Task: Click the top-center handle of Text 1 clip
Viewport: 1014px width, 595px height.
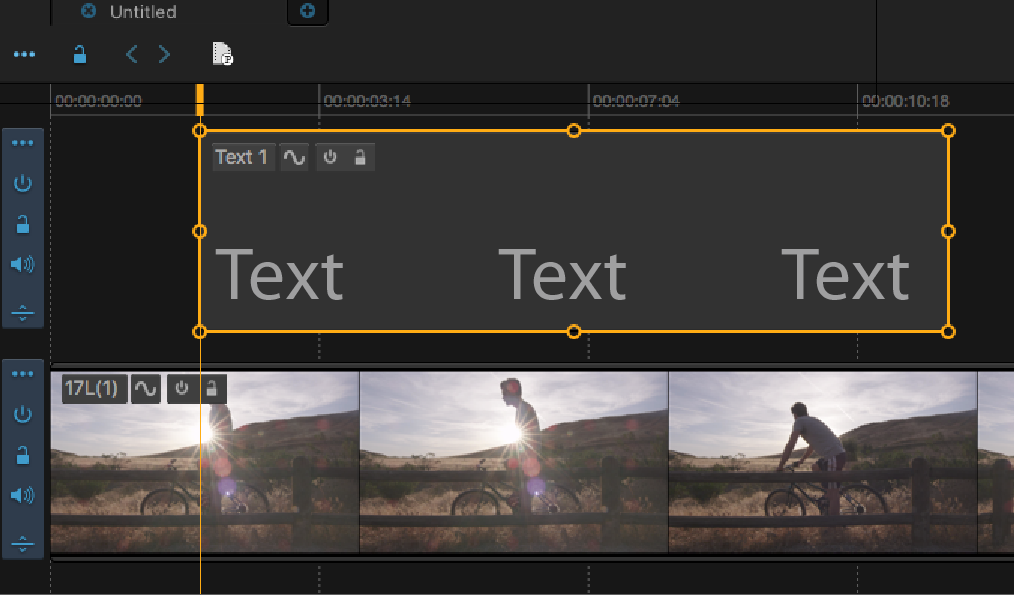Action: (x=574, y=131)
